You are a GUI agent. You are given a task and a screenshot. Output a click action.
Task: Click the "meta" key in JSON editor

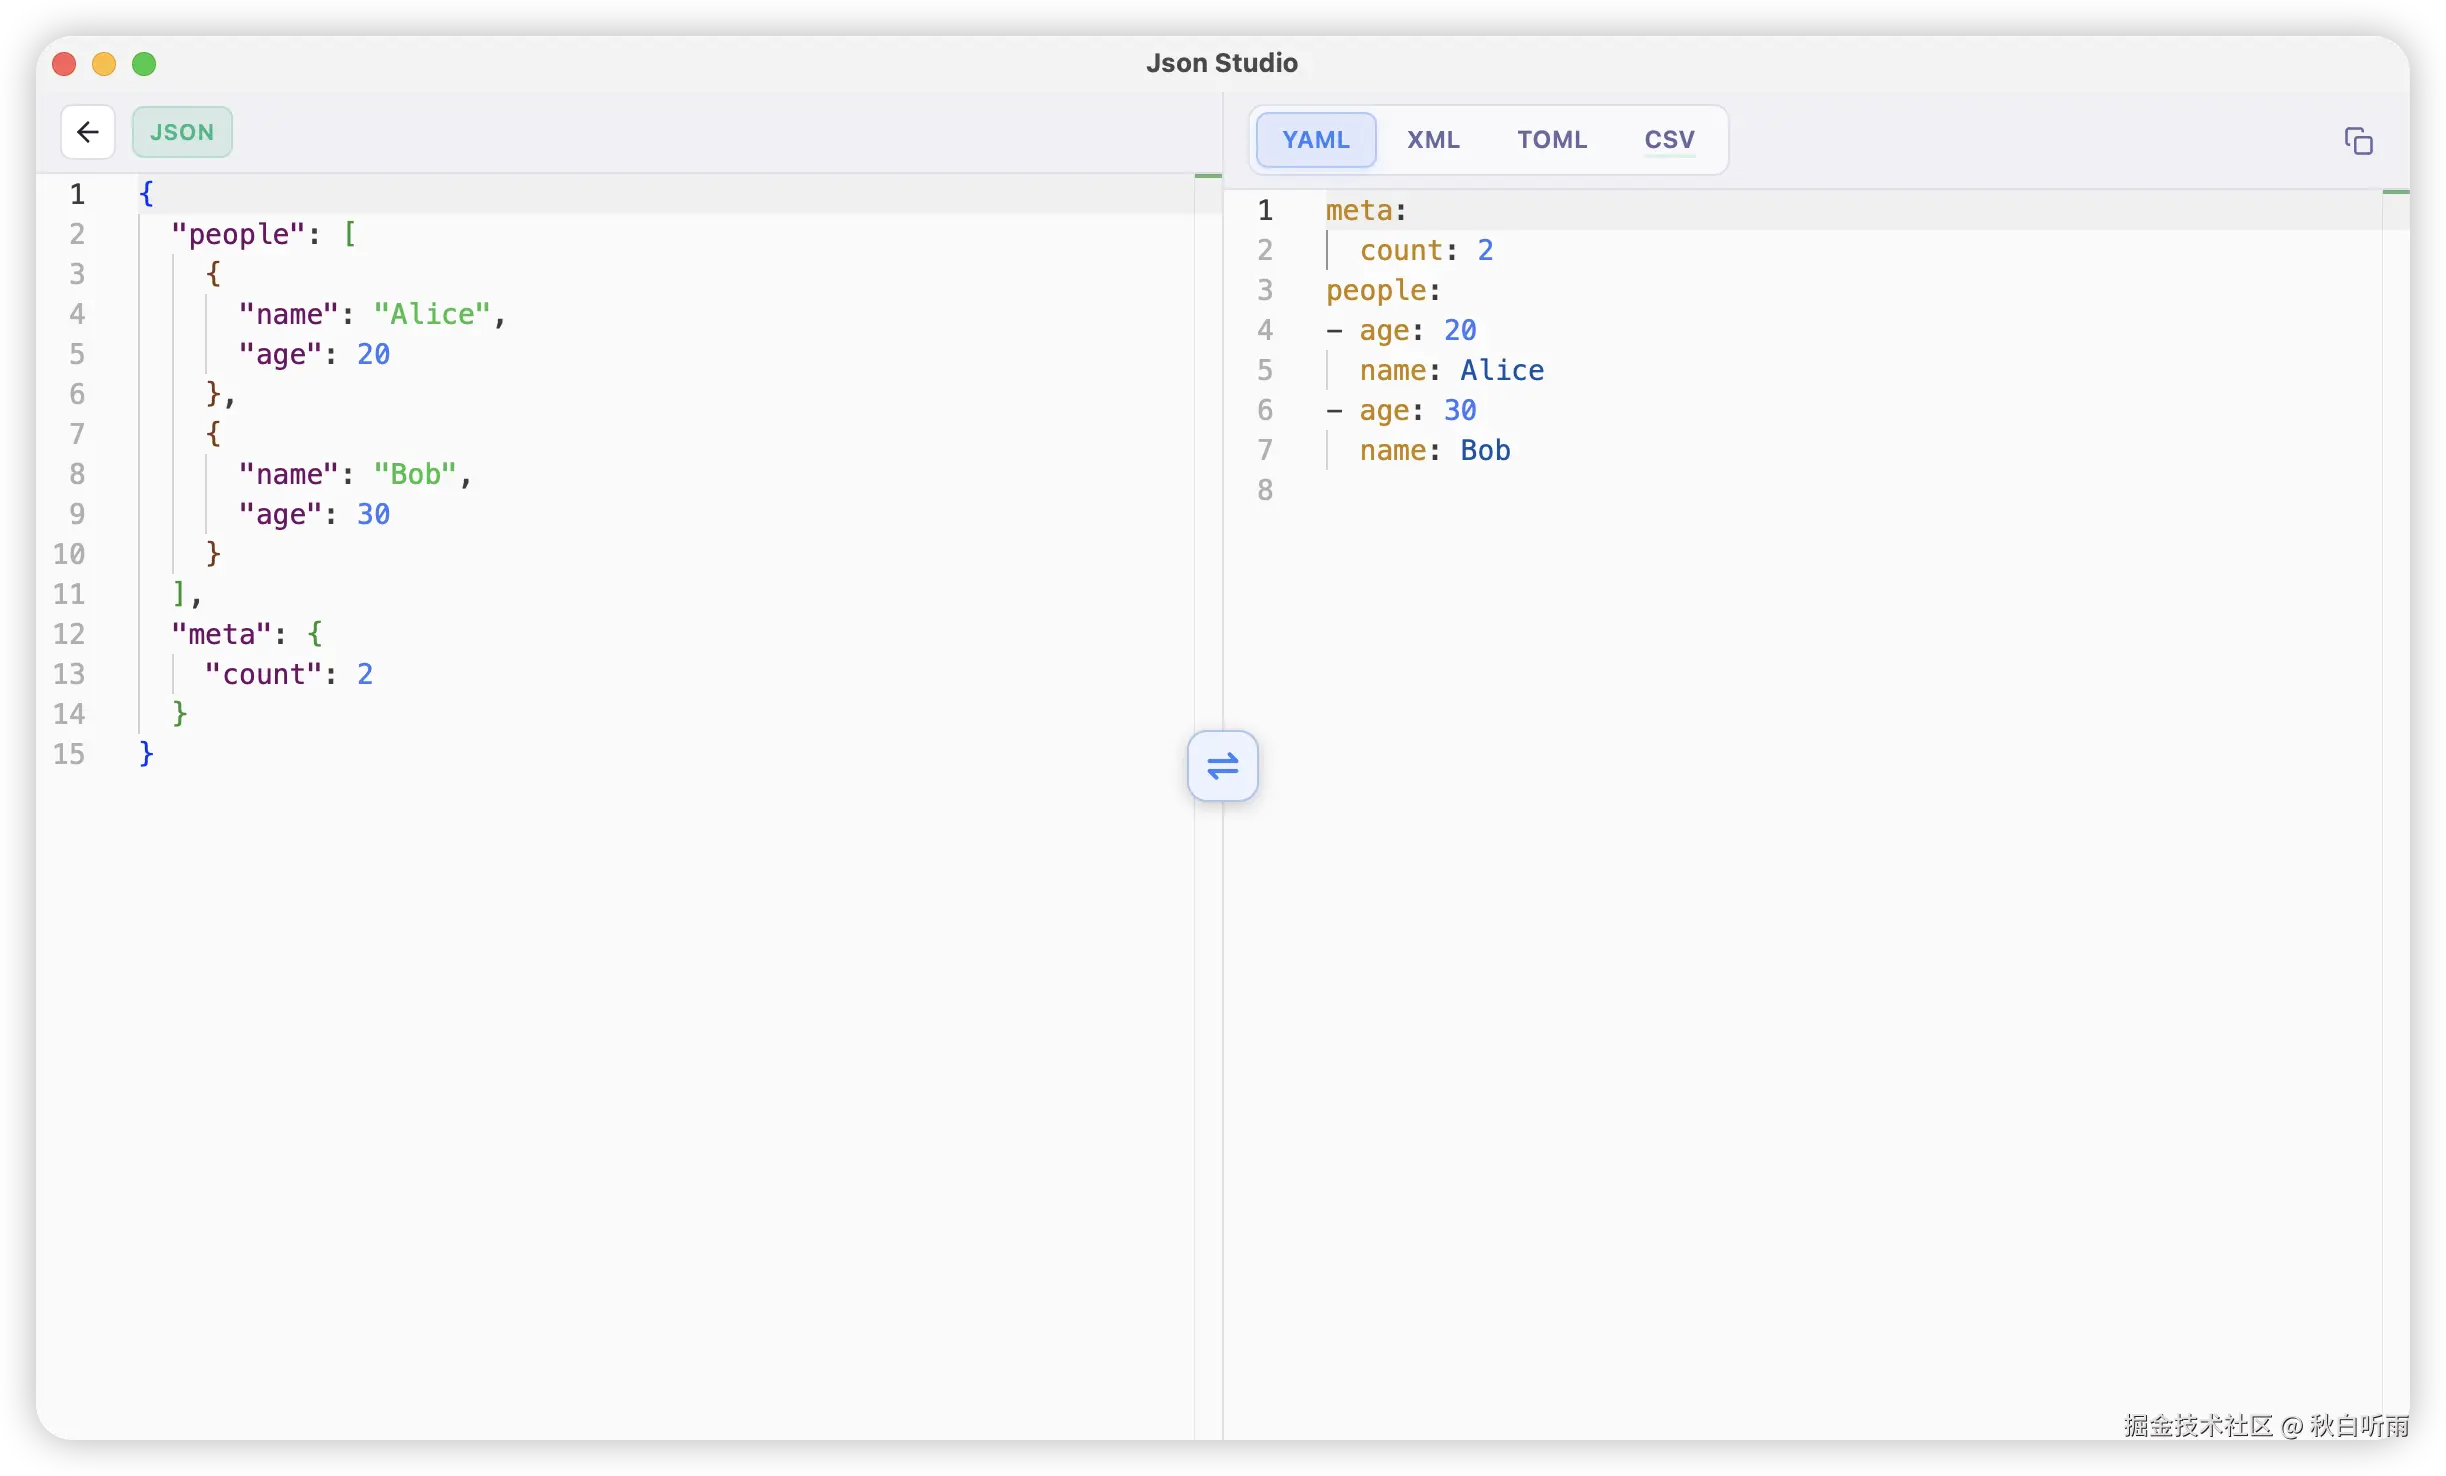pos(221,634)
